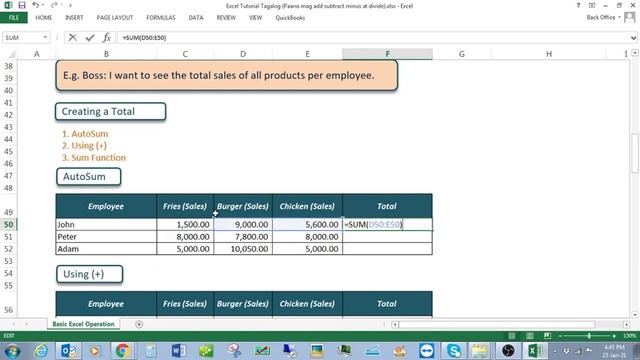The width and height of the screenshot is (640, 360).
Task: Click the Creating a Total text box
Action: click(x=111, y=111)
